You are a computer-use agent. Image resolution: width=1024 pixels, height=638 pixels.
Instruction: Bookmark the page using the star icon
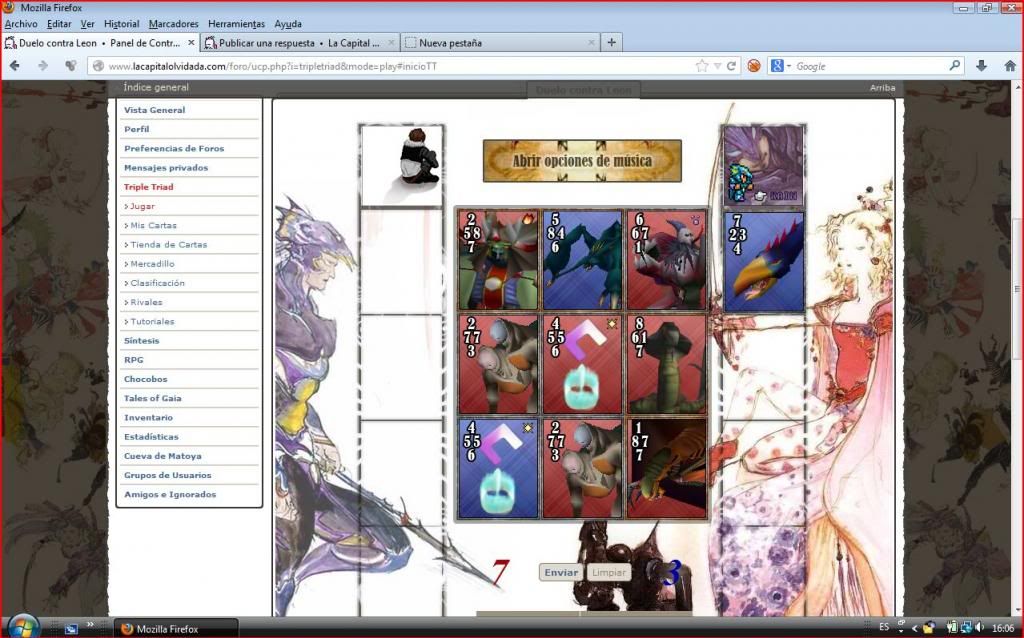(702, 66)
